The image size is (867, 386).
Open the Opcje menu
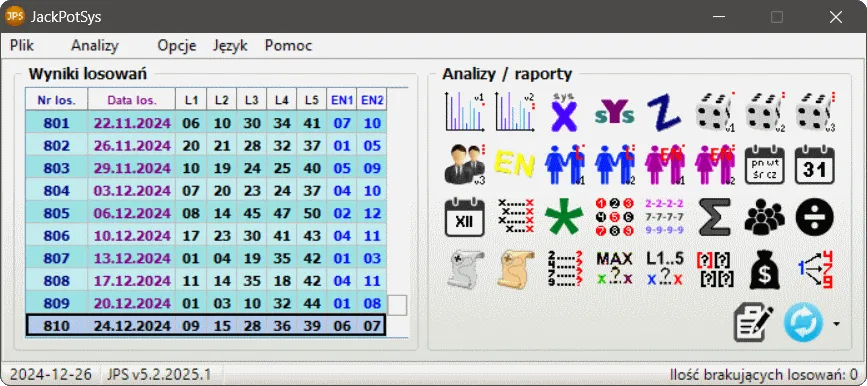point(176,46)
